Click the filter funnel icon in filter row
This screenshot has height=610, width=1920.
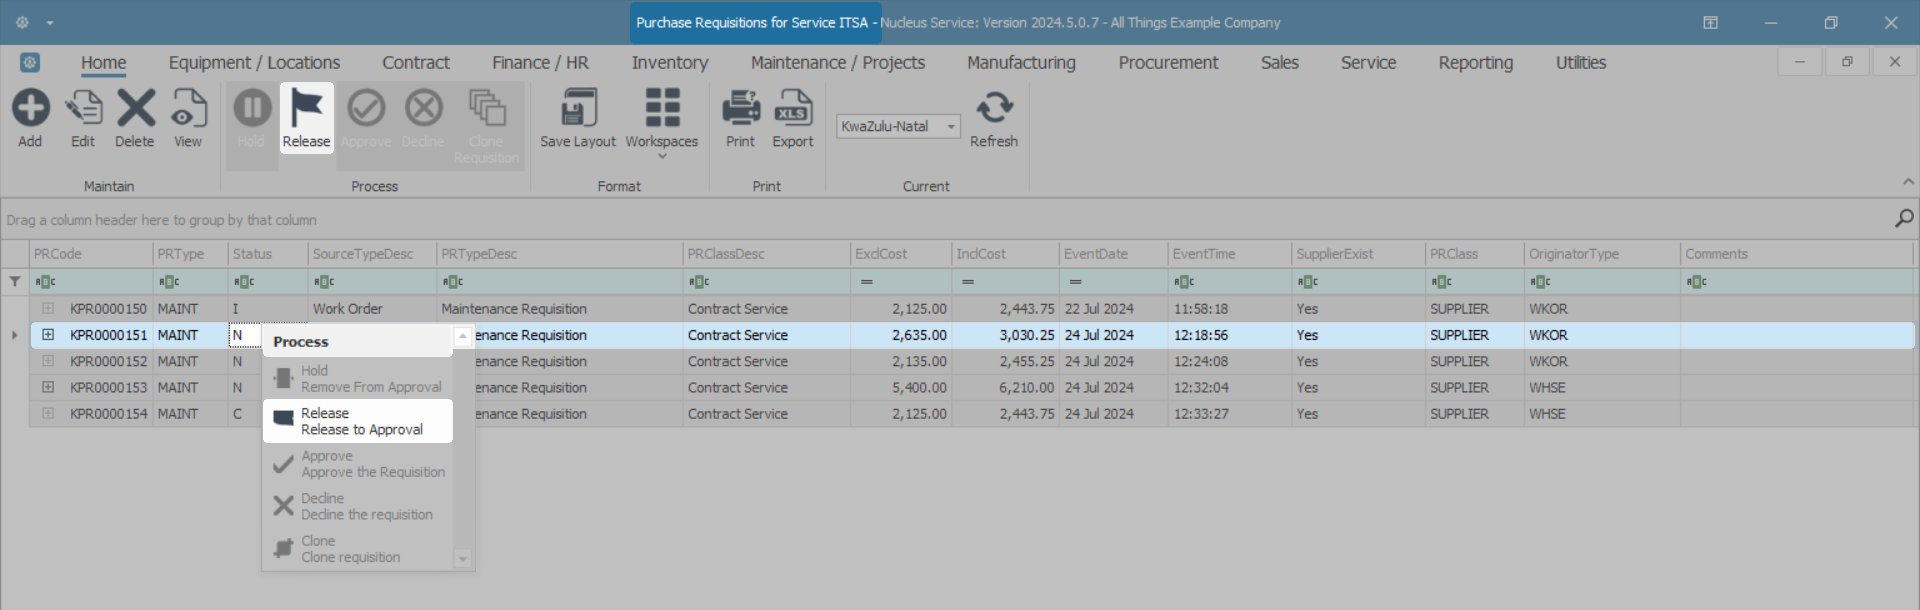pyautogui.click(x=15, y=282)
